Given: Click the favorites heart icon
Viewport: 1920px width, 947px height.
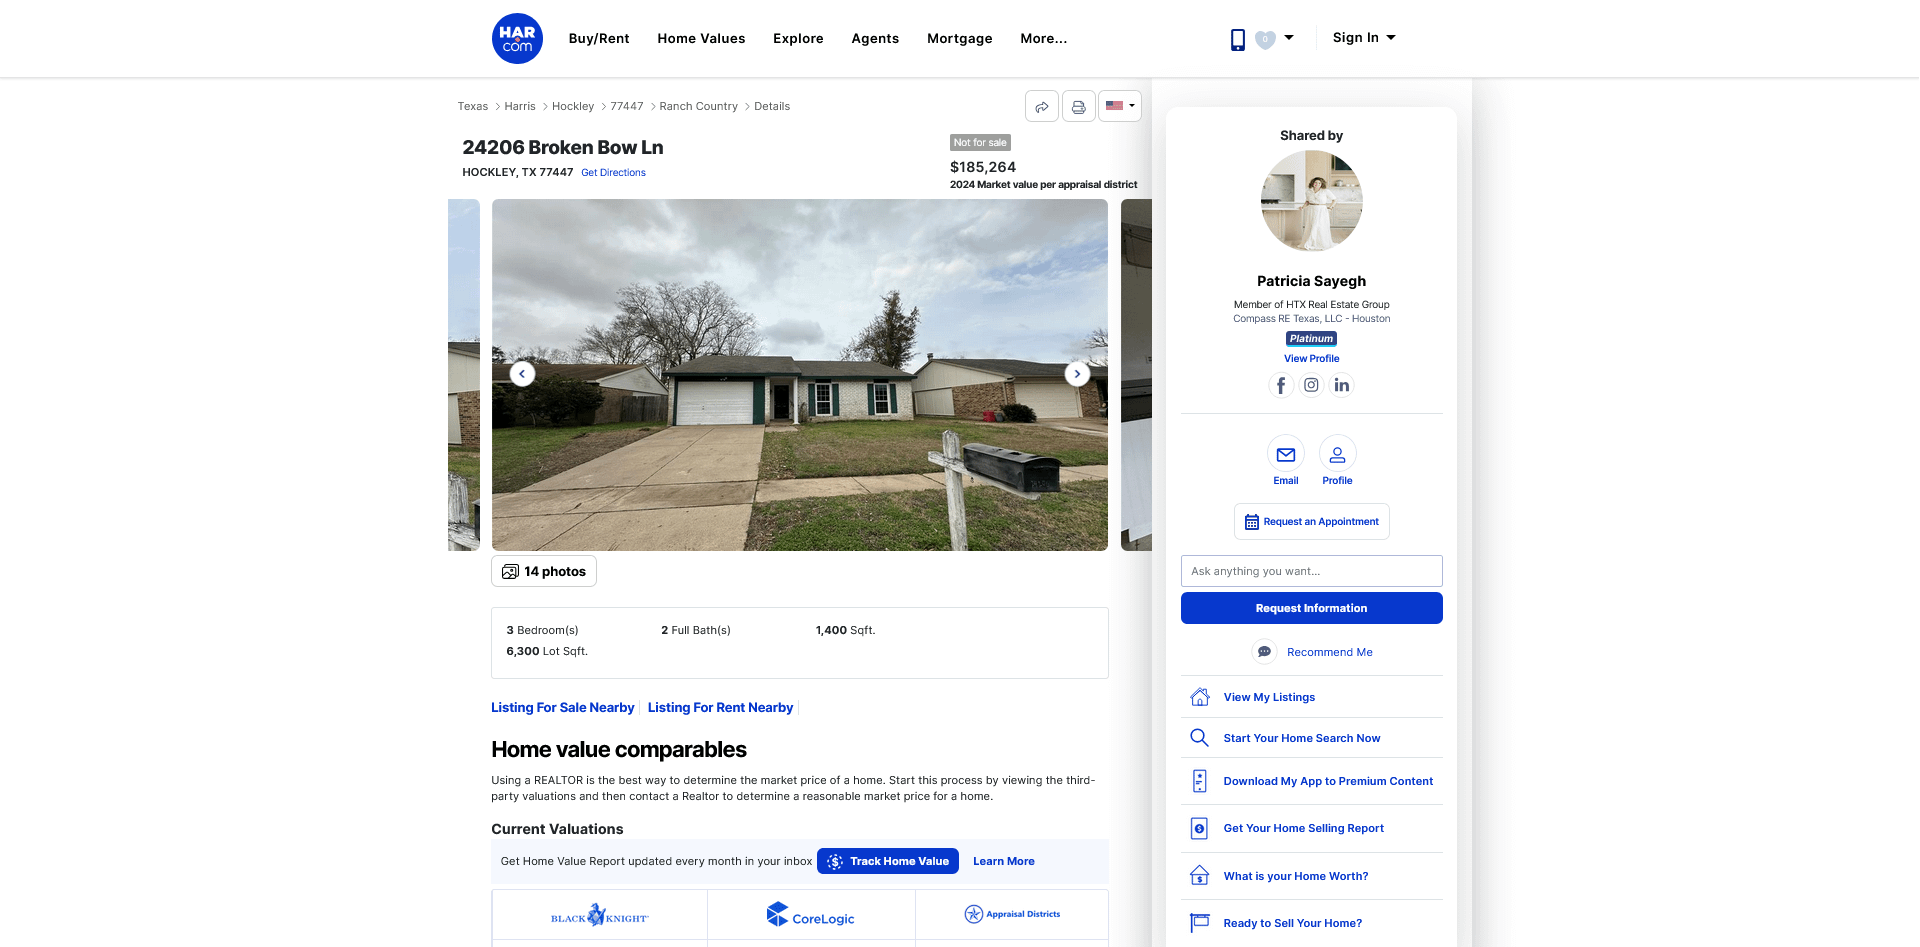Looking at the screenshot, I should pyautogui.click(x=1265, y=39).
